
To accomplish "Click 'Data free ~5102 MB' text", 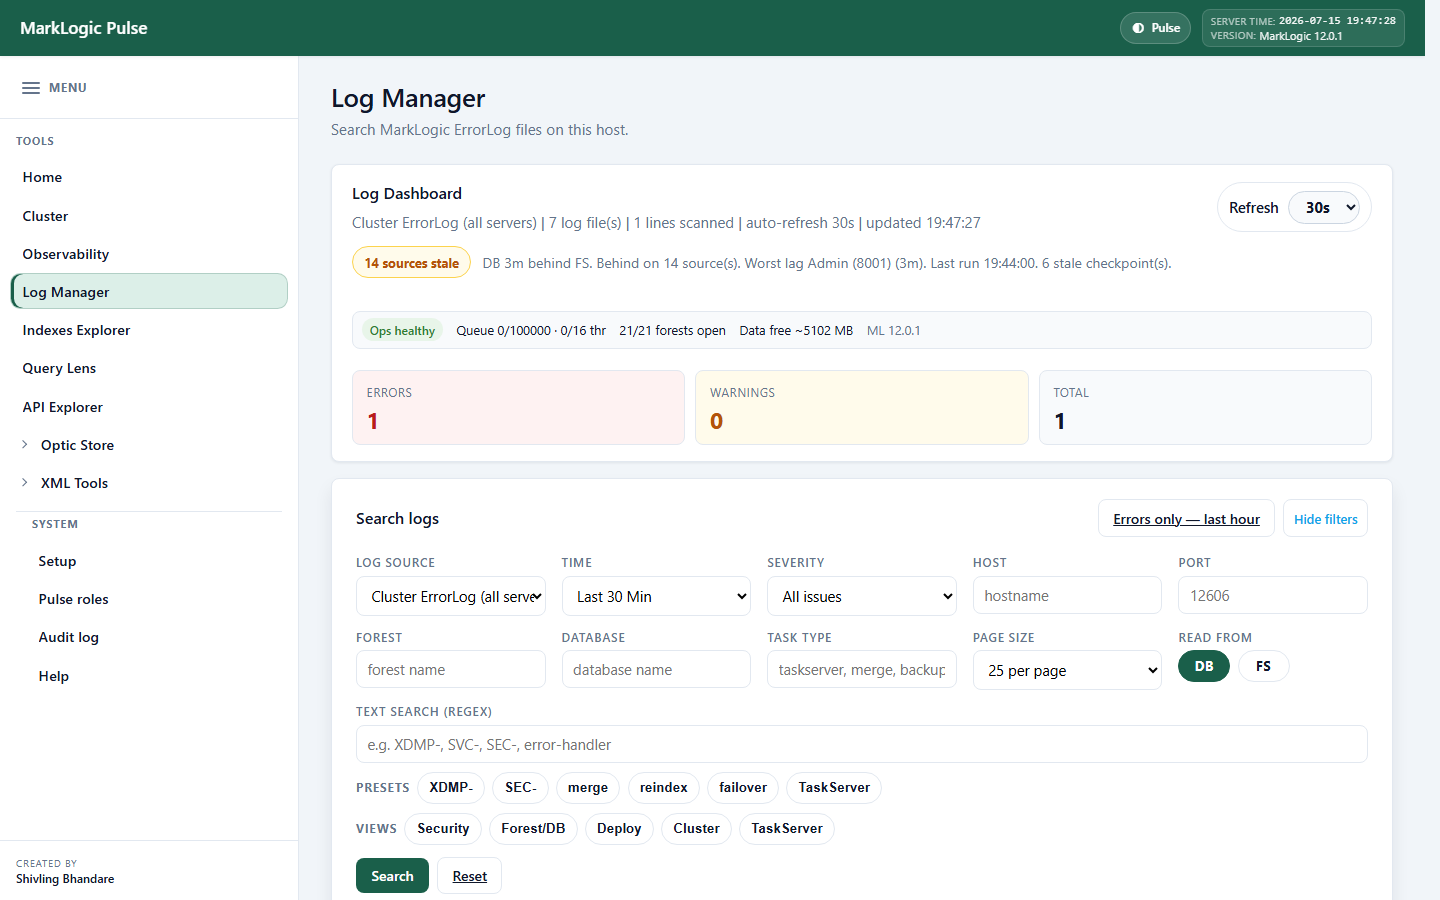I will click(x=796, y=331).
